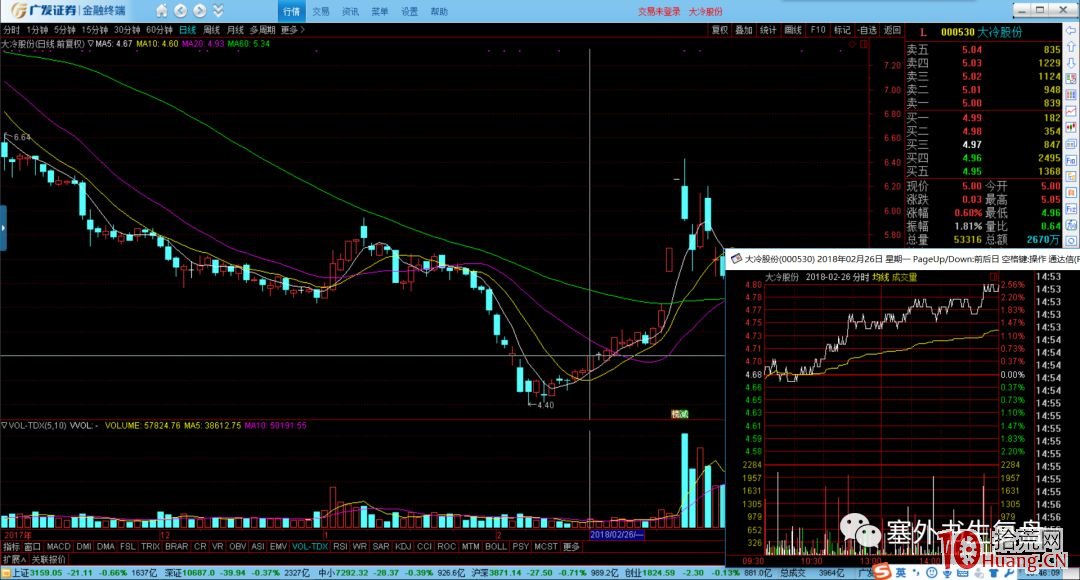The height and width of the screenshot is (580, 1080).
Task: Switch chart to 30分钟 period
Action: click(127, 30)
